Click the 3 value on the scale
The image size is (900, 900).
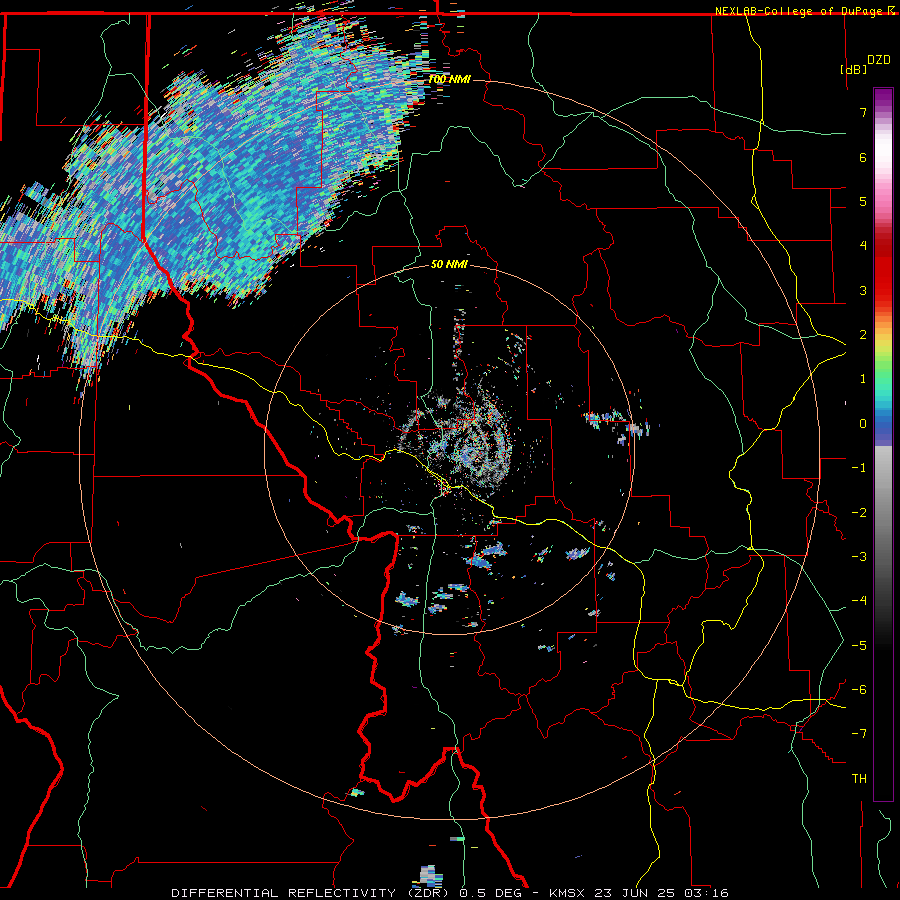tap(863, 290)
